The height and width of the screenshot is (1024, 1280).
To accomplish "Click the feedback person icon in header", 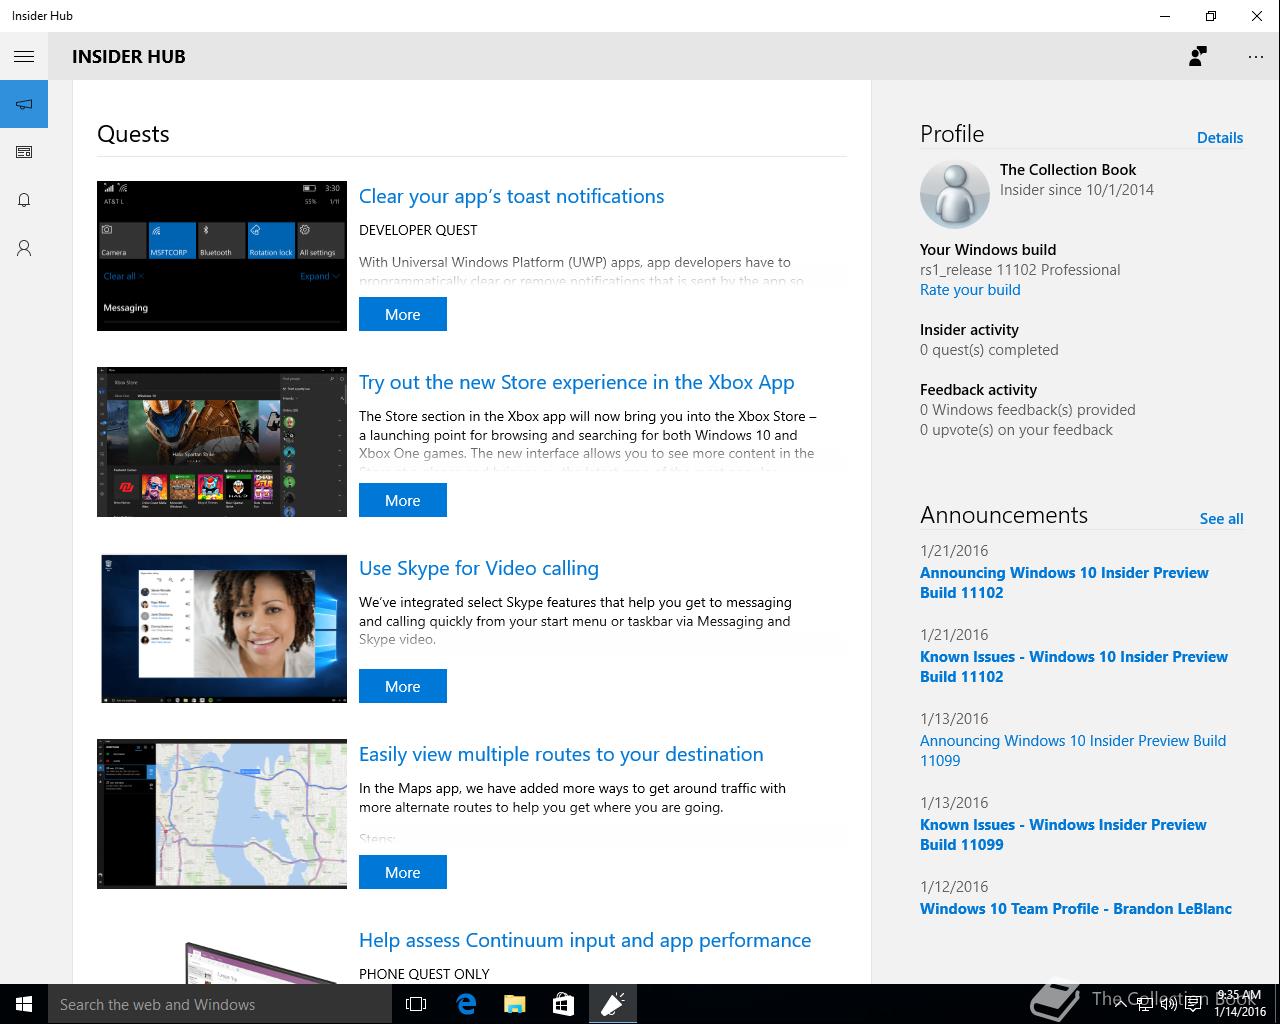I will pyautogui.click(x=1197, y=57).
